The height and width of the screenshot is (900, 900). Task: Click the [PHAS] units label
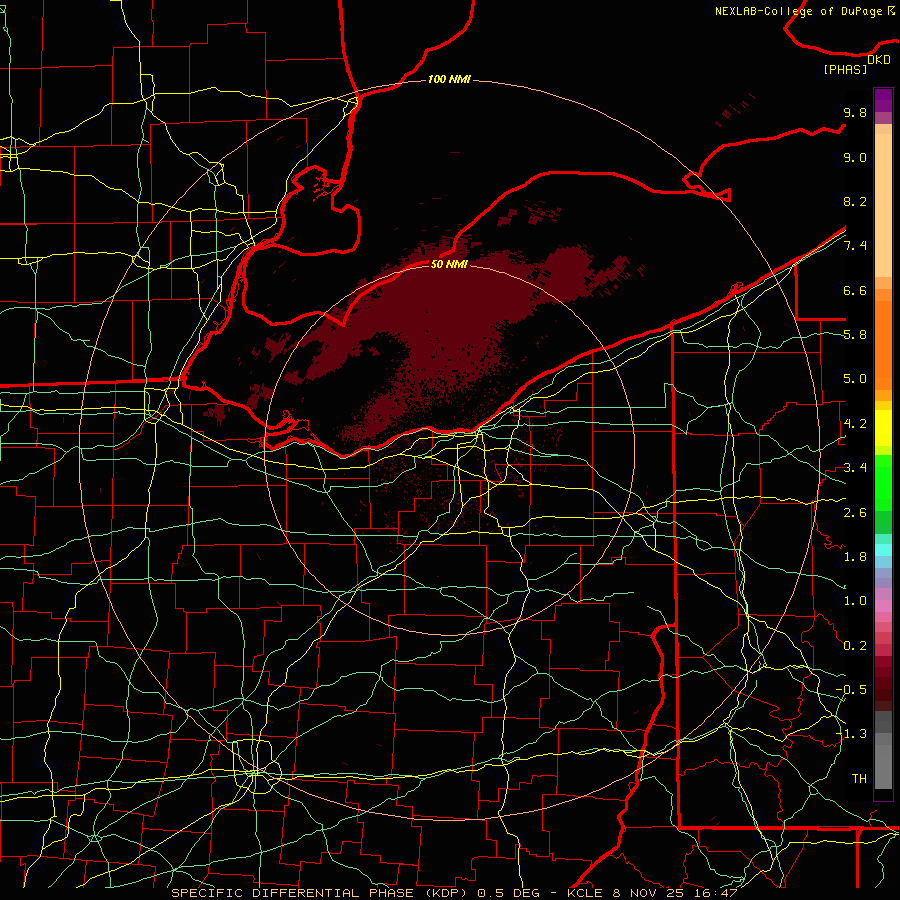(845, 69)
